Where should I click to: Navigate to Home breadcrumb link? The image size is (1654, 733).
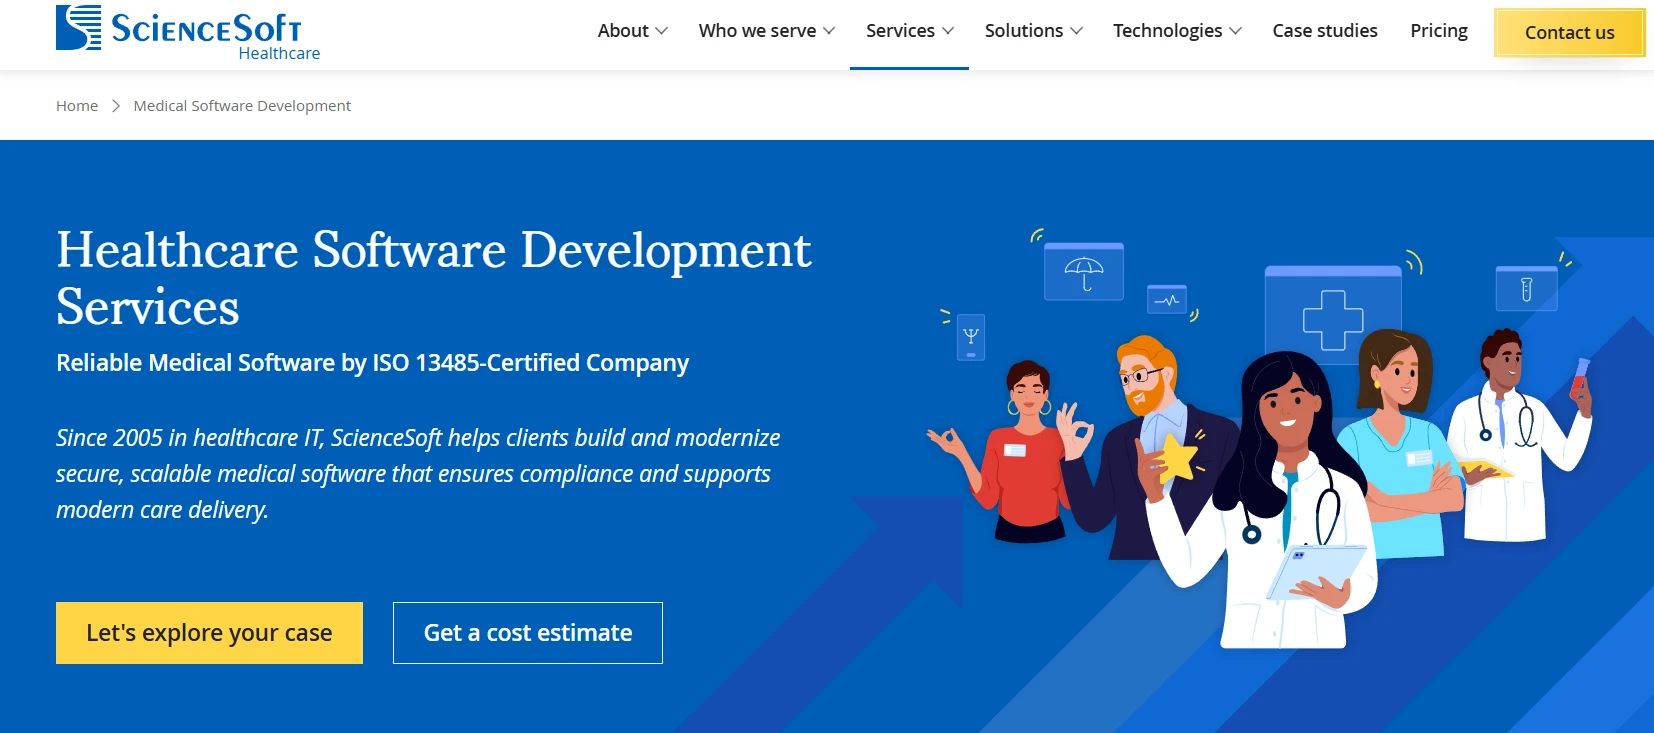[x=77, y=106]
